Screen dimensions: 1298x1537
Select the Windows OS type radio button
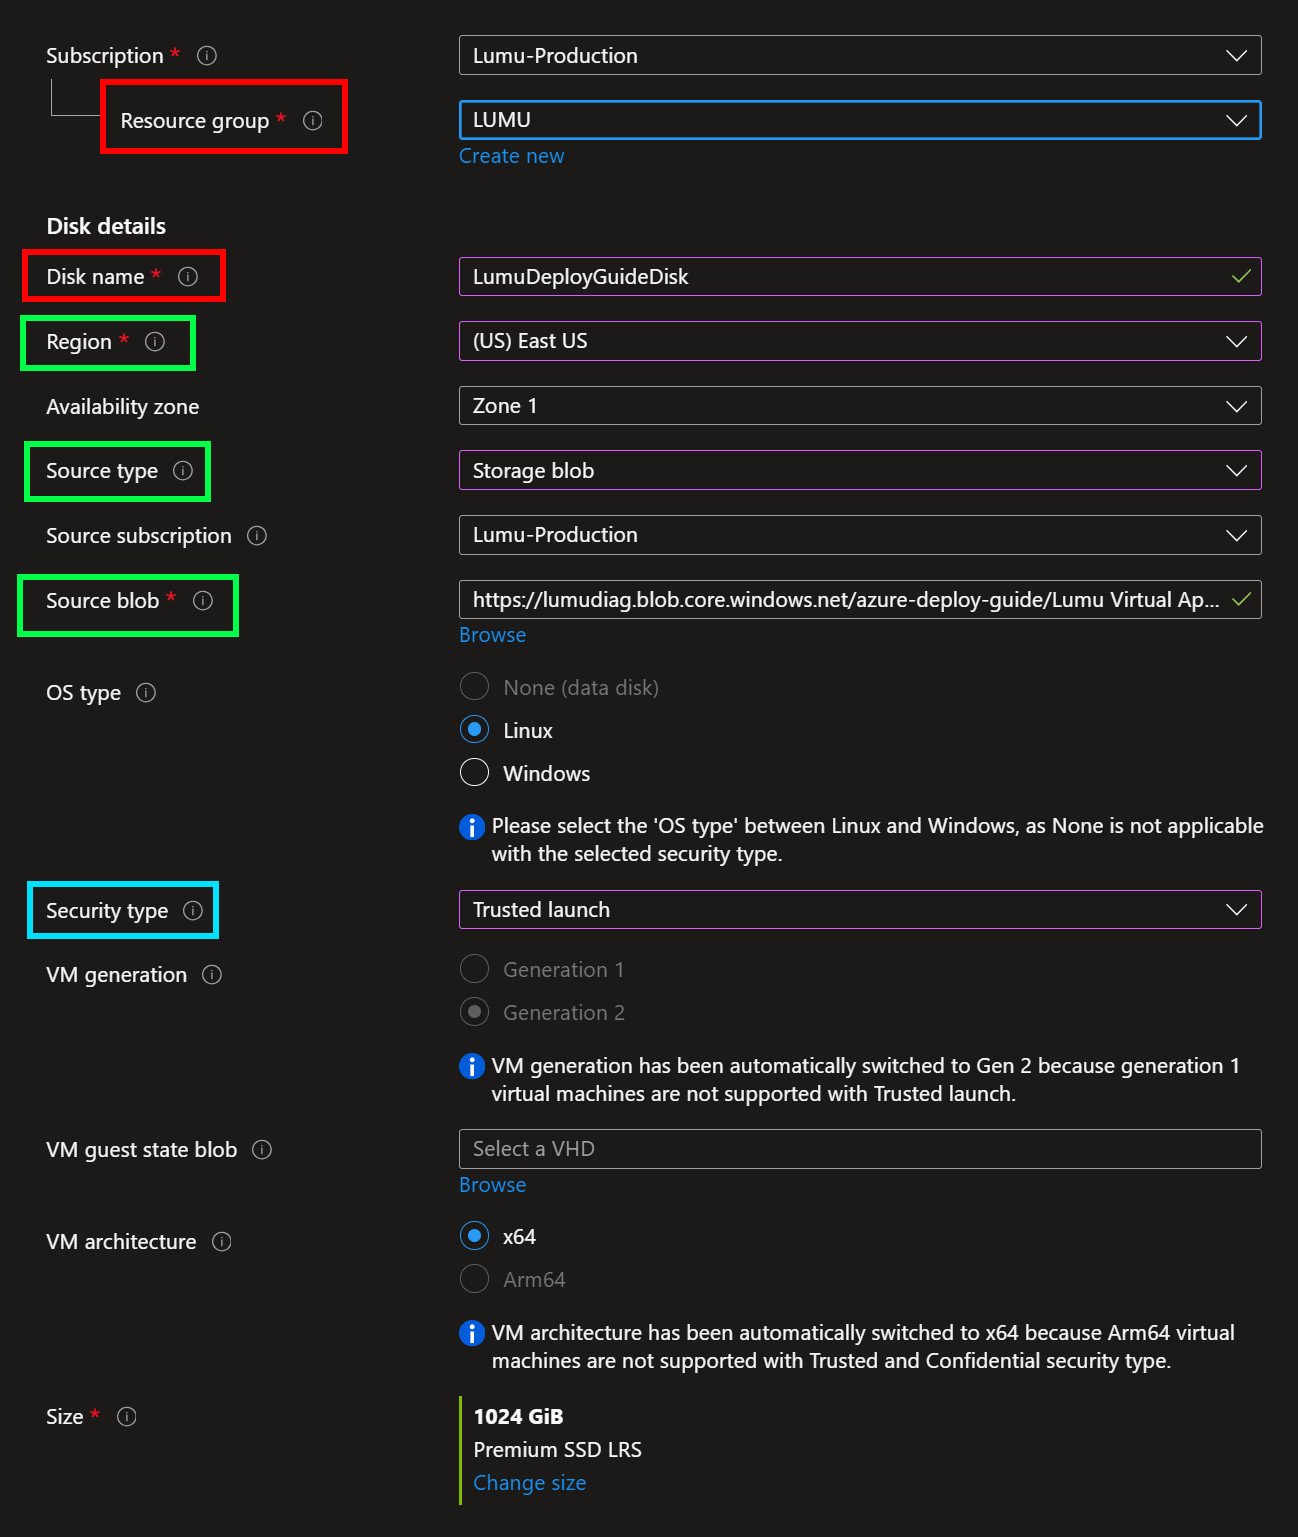(x=474, y=773)
